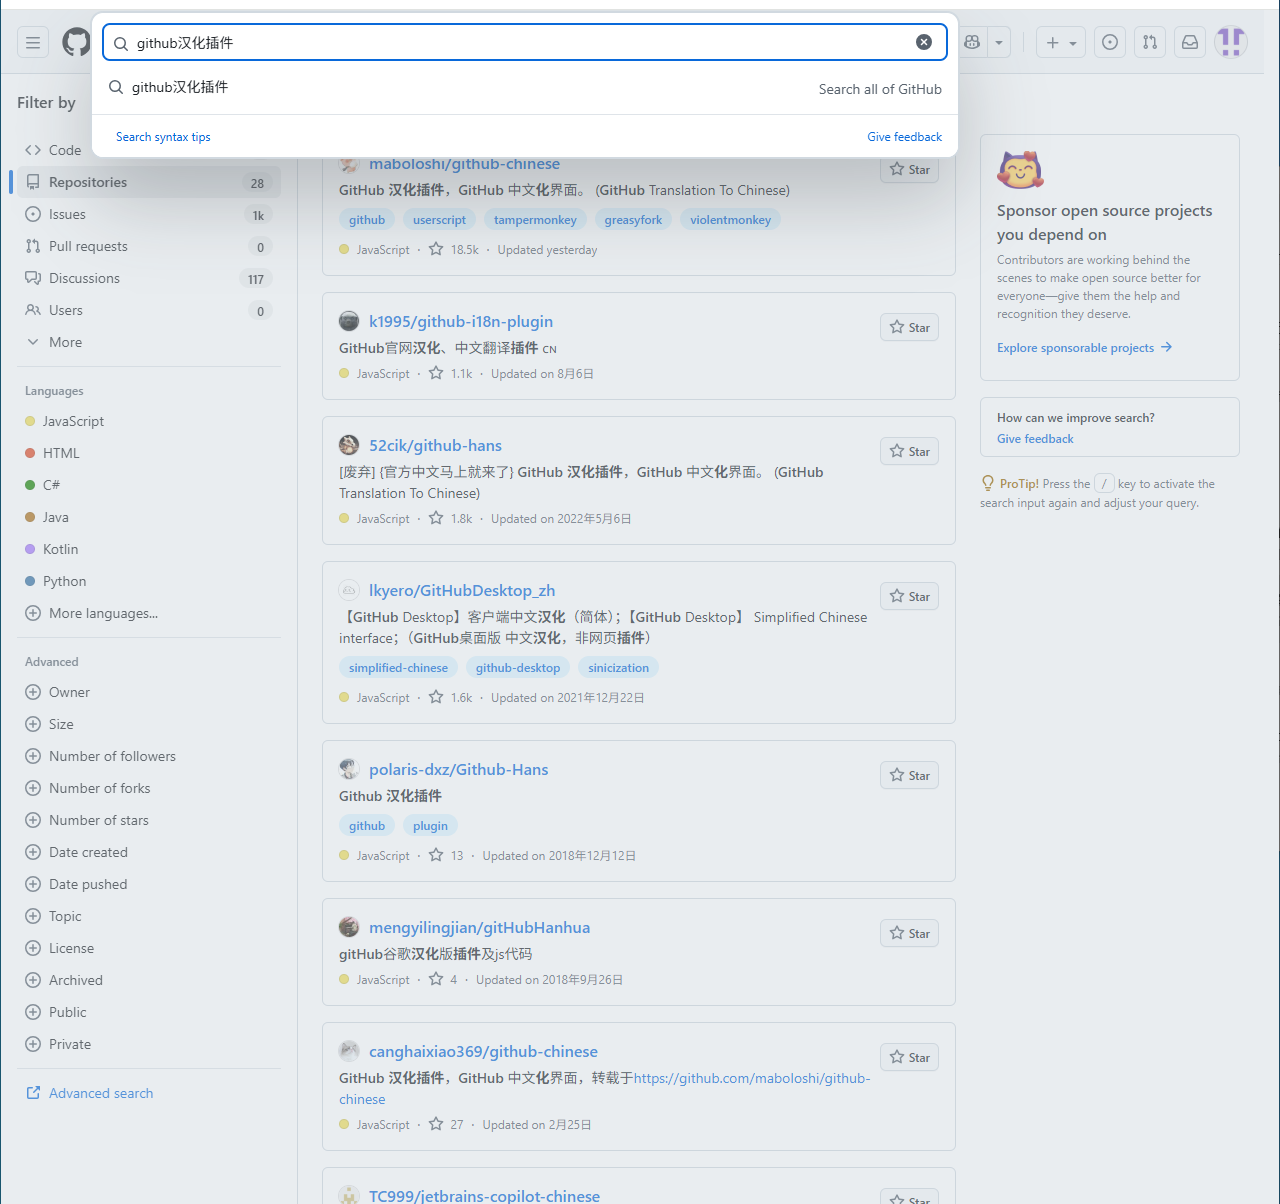Open the notifications inbox icon

(x=1190, y=42)
